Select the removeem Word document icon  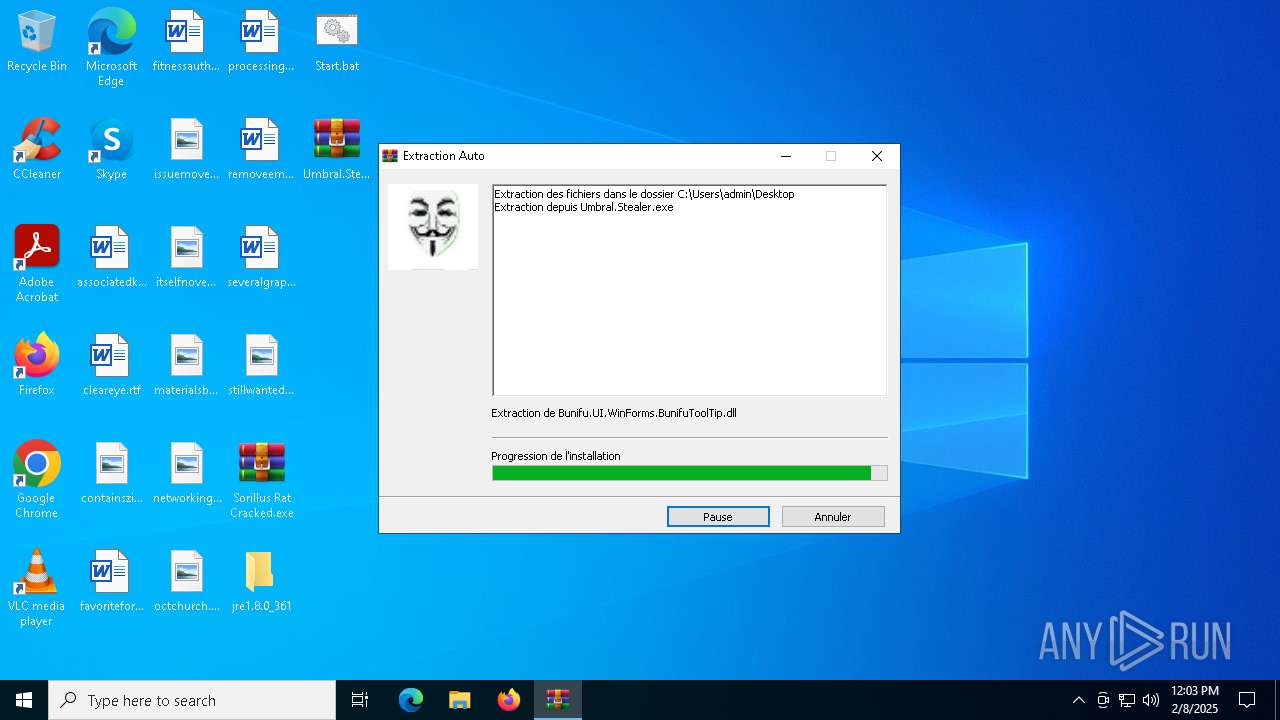coord(261,150)
